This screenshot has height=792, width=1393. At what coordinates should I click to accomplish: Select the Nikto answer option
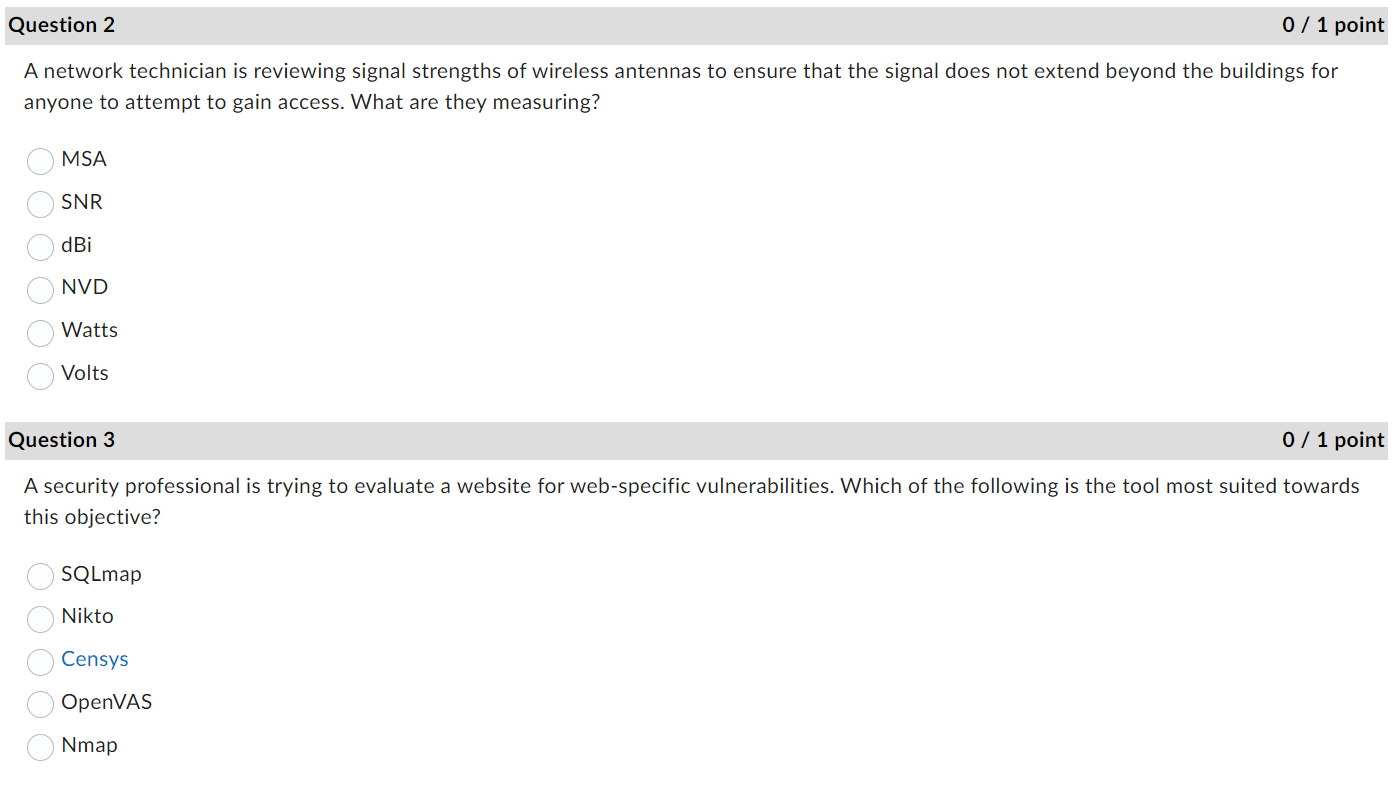pos(40,619)
